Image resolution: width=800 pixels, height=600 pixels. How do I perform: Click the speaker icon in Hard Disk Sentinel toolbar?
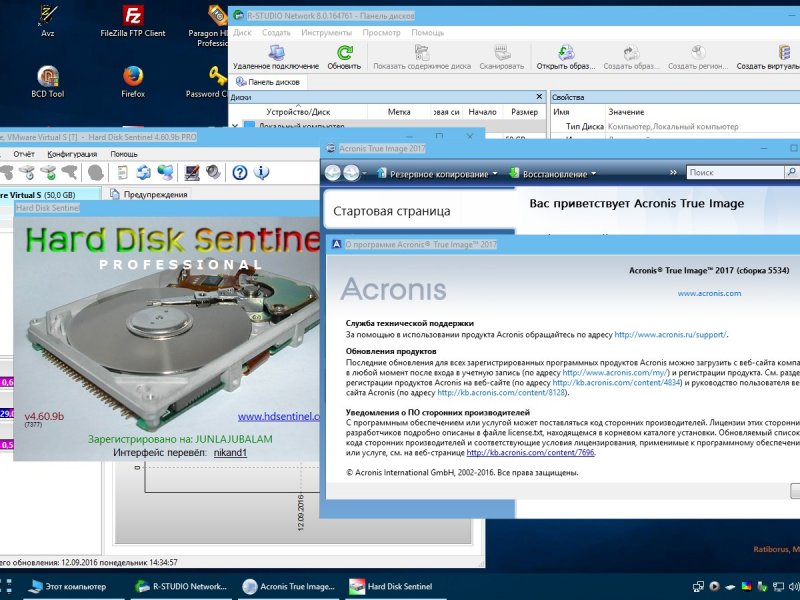coord(213,173)
